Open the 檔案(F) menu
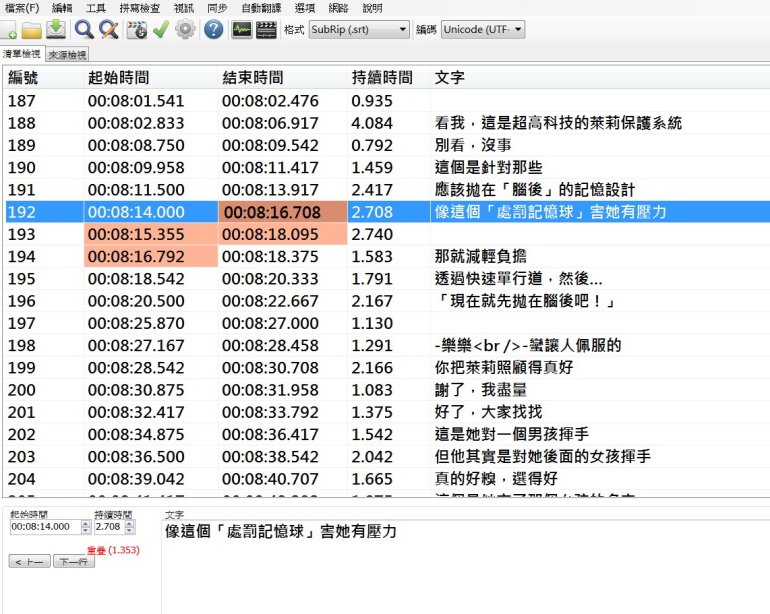 pos(22,8)
